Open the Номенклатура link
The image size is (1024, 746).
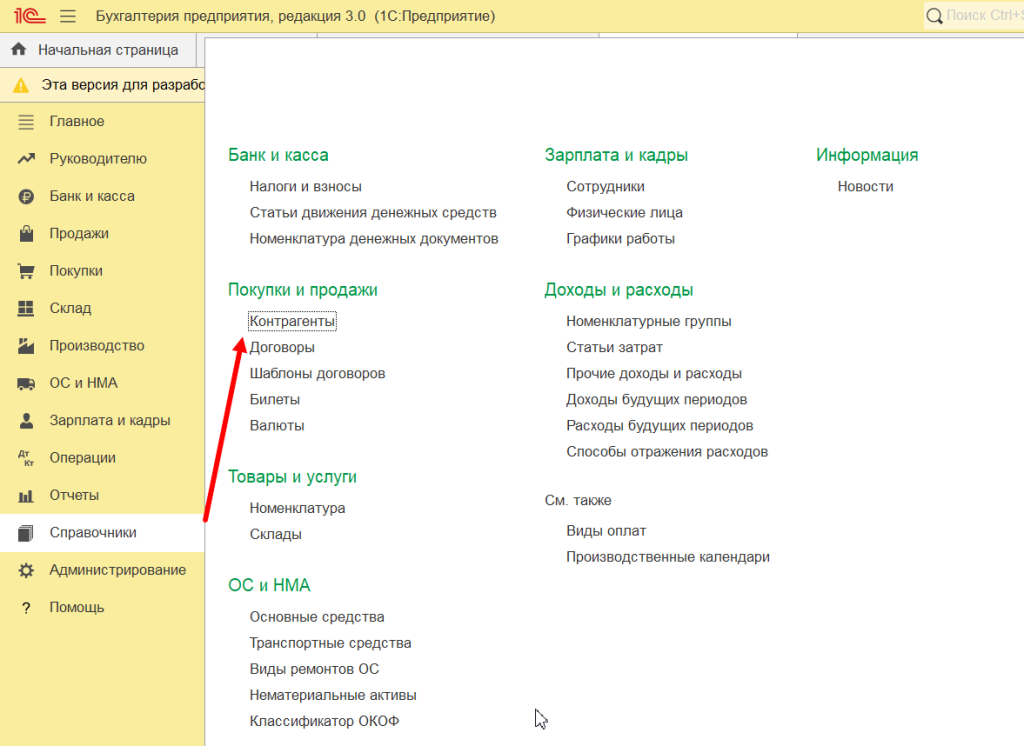click(297, 508)
